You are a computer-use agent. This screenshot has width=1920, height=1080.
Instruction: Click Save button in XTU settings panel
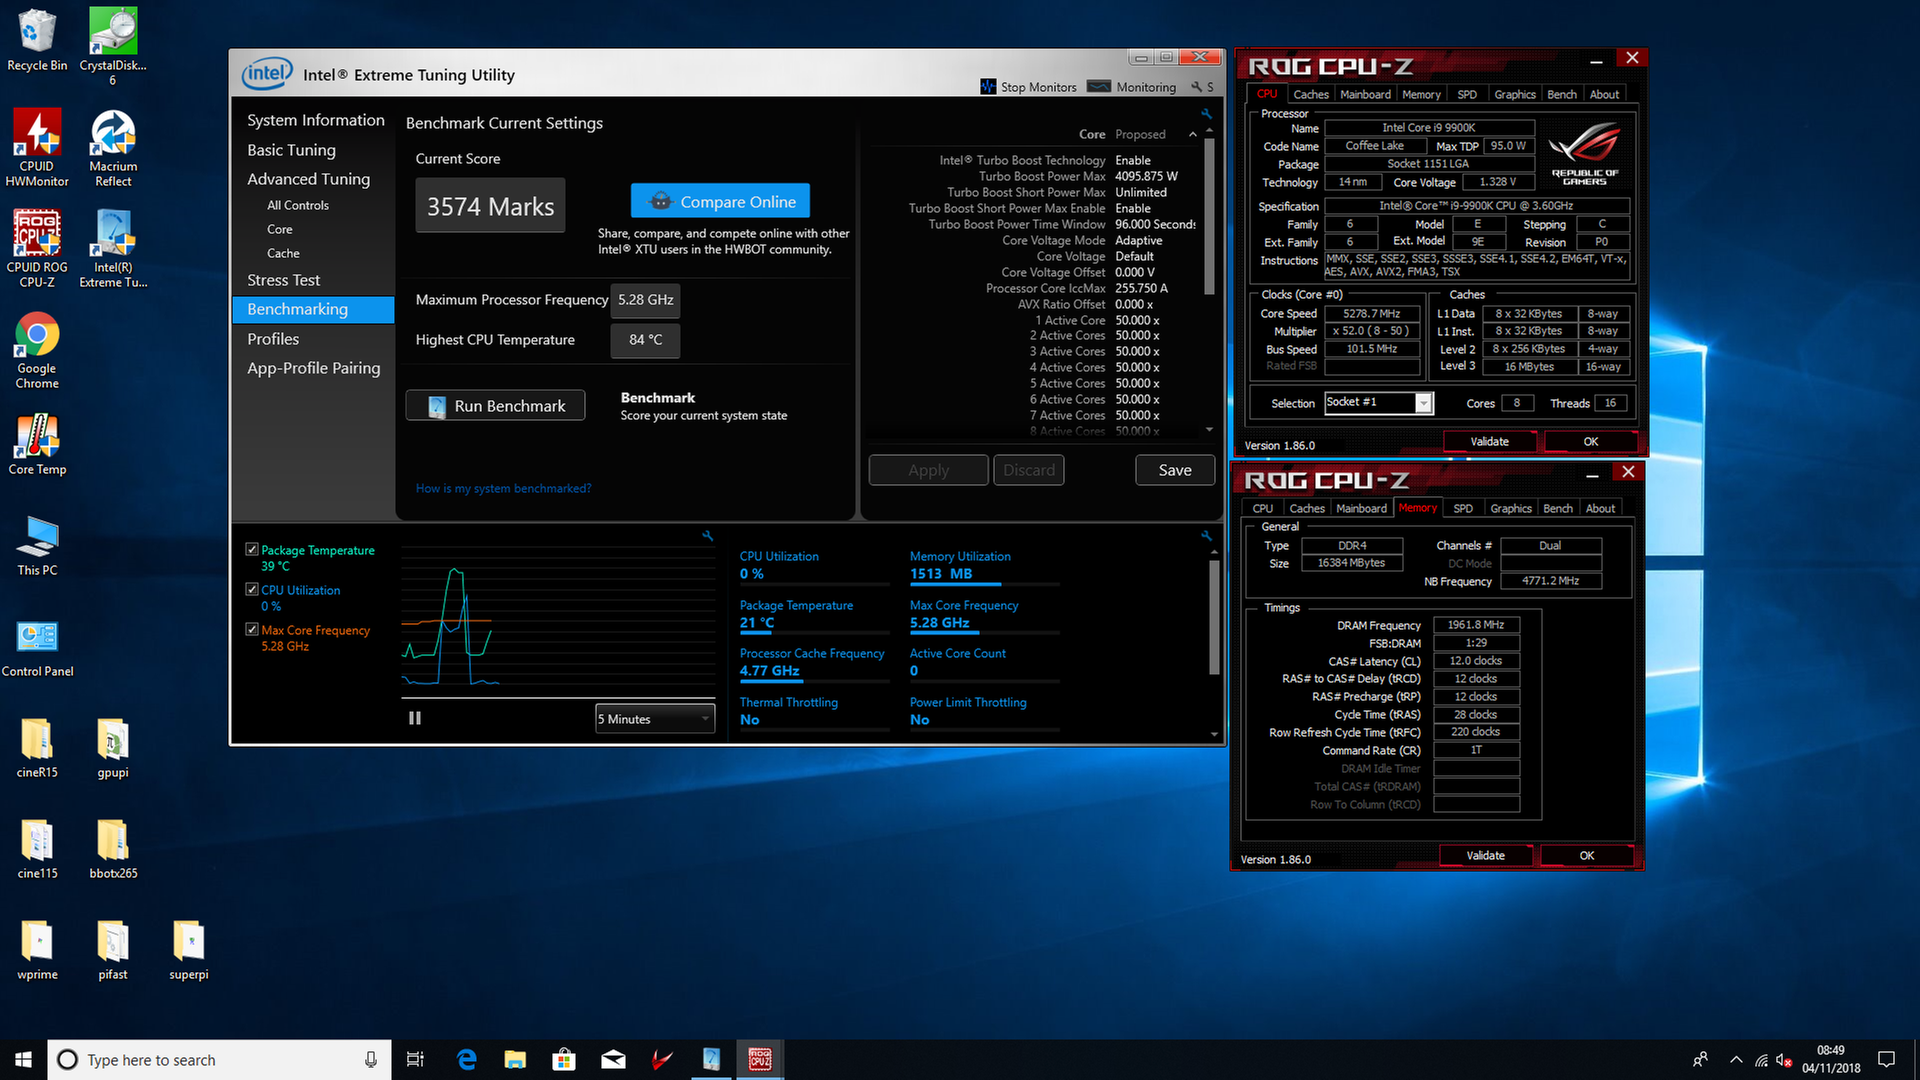click(1175, 470)
